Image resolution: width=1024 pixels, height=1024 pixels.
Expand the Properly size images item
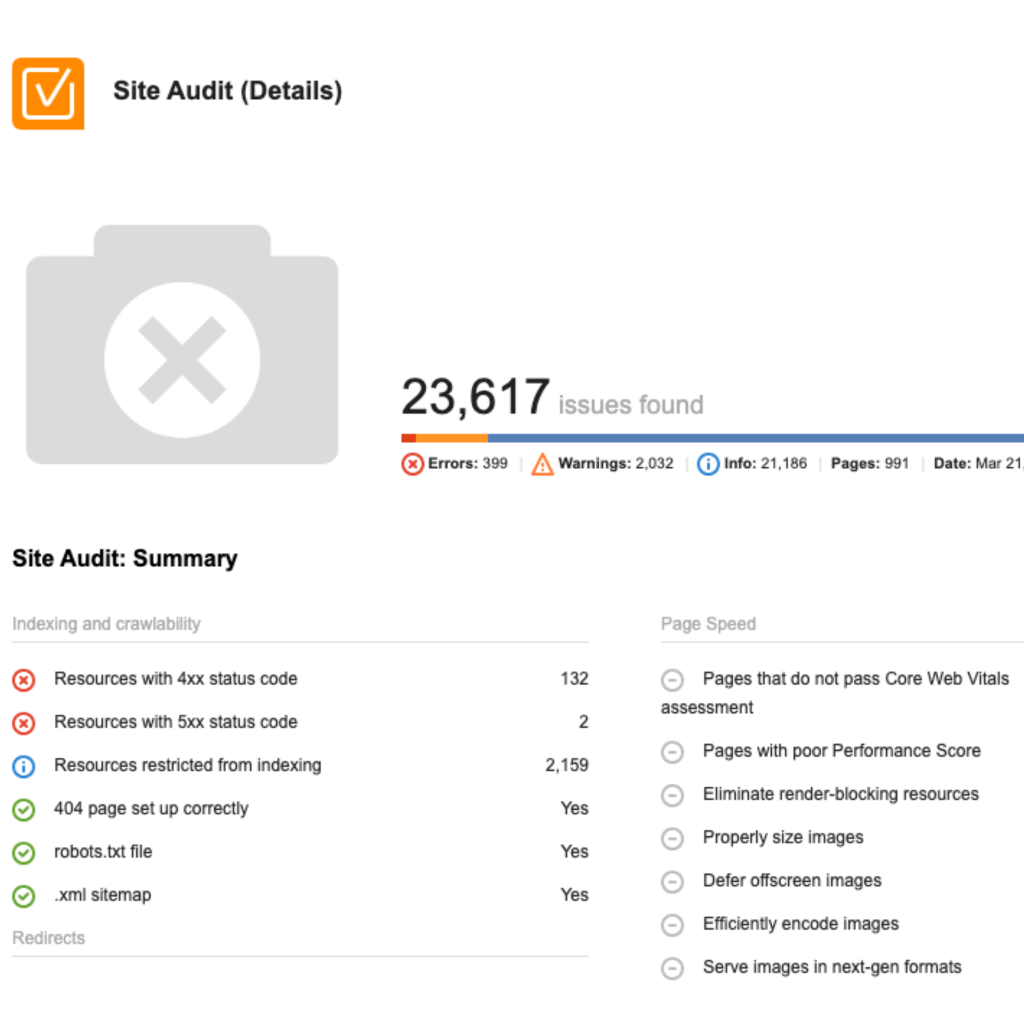(x=673, y=838)
